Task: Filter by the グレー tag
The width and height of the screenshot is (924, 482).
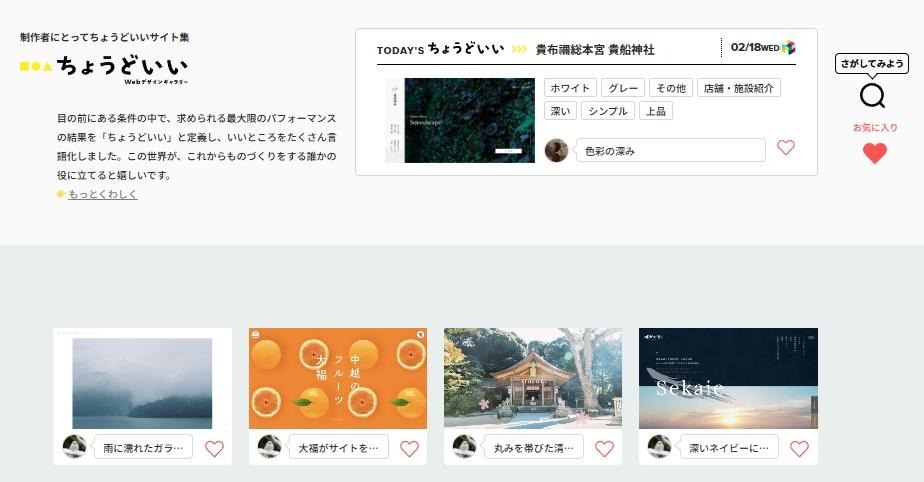Action: point(622,88)
